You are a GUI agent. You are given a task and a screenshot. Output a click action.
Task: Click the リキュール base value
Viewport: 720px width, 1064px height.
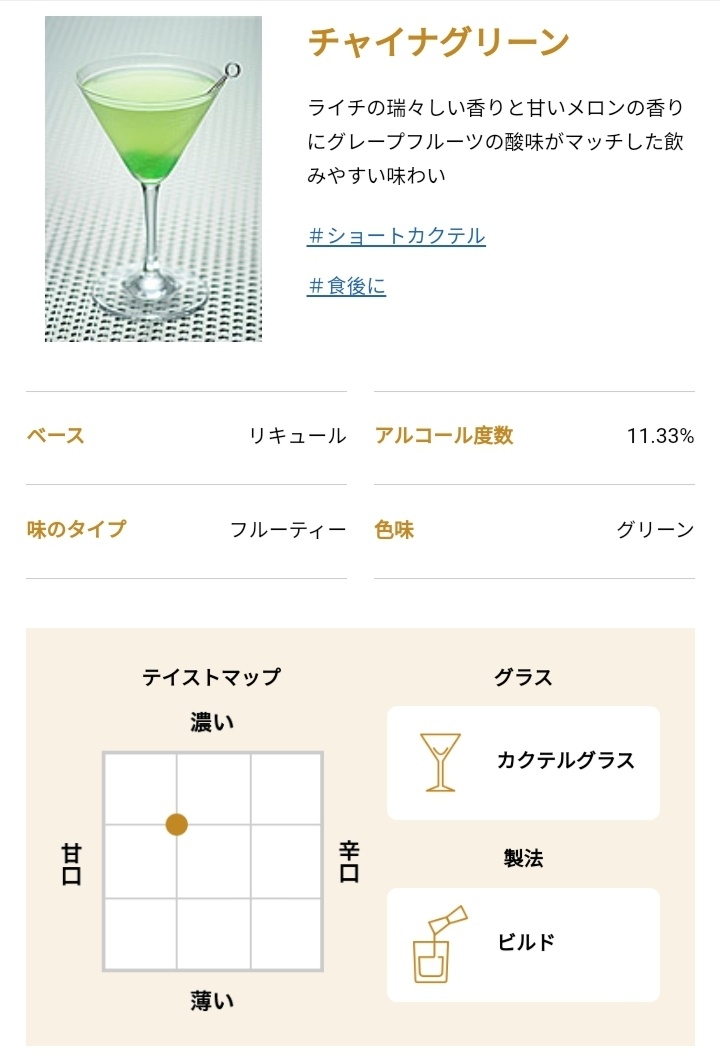click(298, 436)
